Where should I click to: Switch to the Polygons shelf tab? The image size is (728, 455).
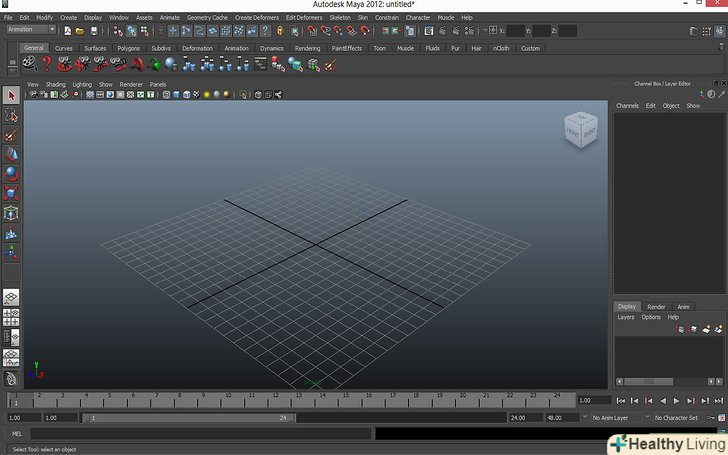pos(129,48)
